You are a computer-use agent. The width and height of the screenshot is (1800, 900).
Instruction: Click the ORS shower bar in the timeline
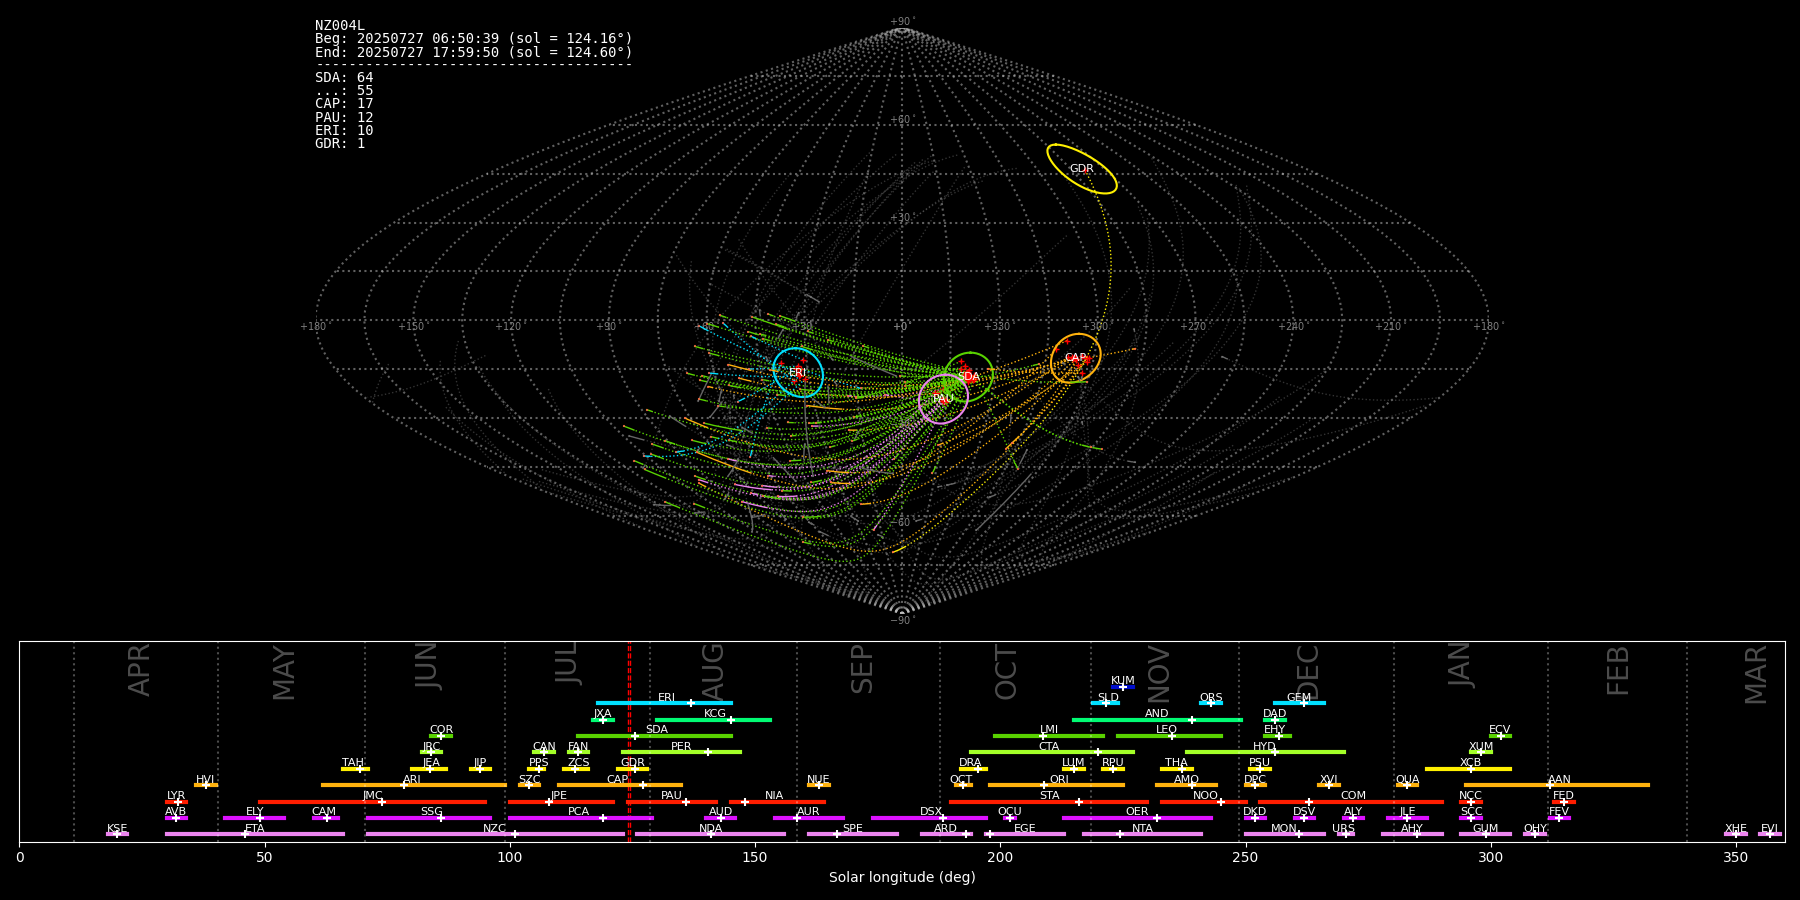tap(1211, 703)
